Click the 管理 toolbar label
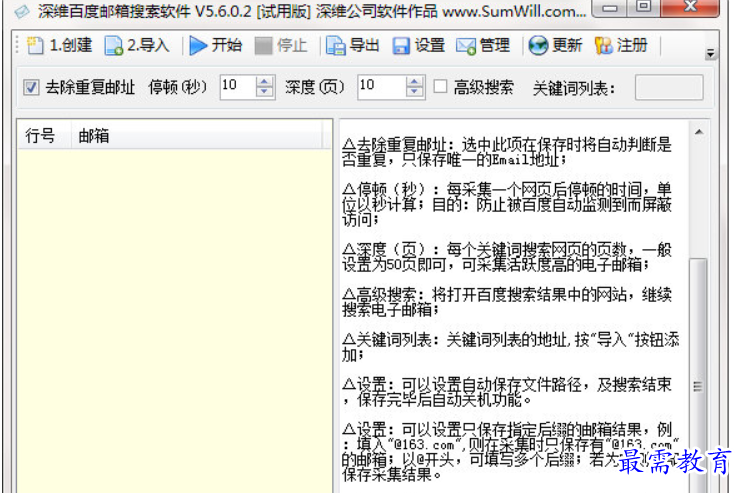Screen dimensions: 740x493 [495, 45]
